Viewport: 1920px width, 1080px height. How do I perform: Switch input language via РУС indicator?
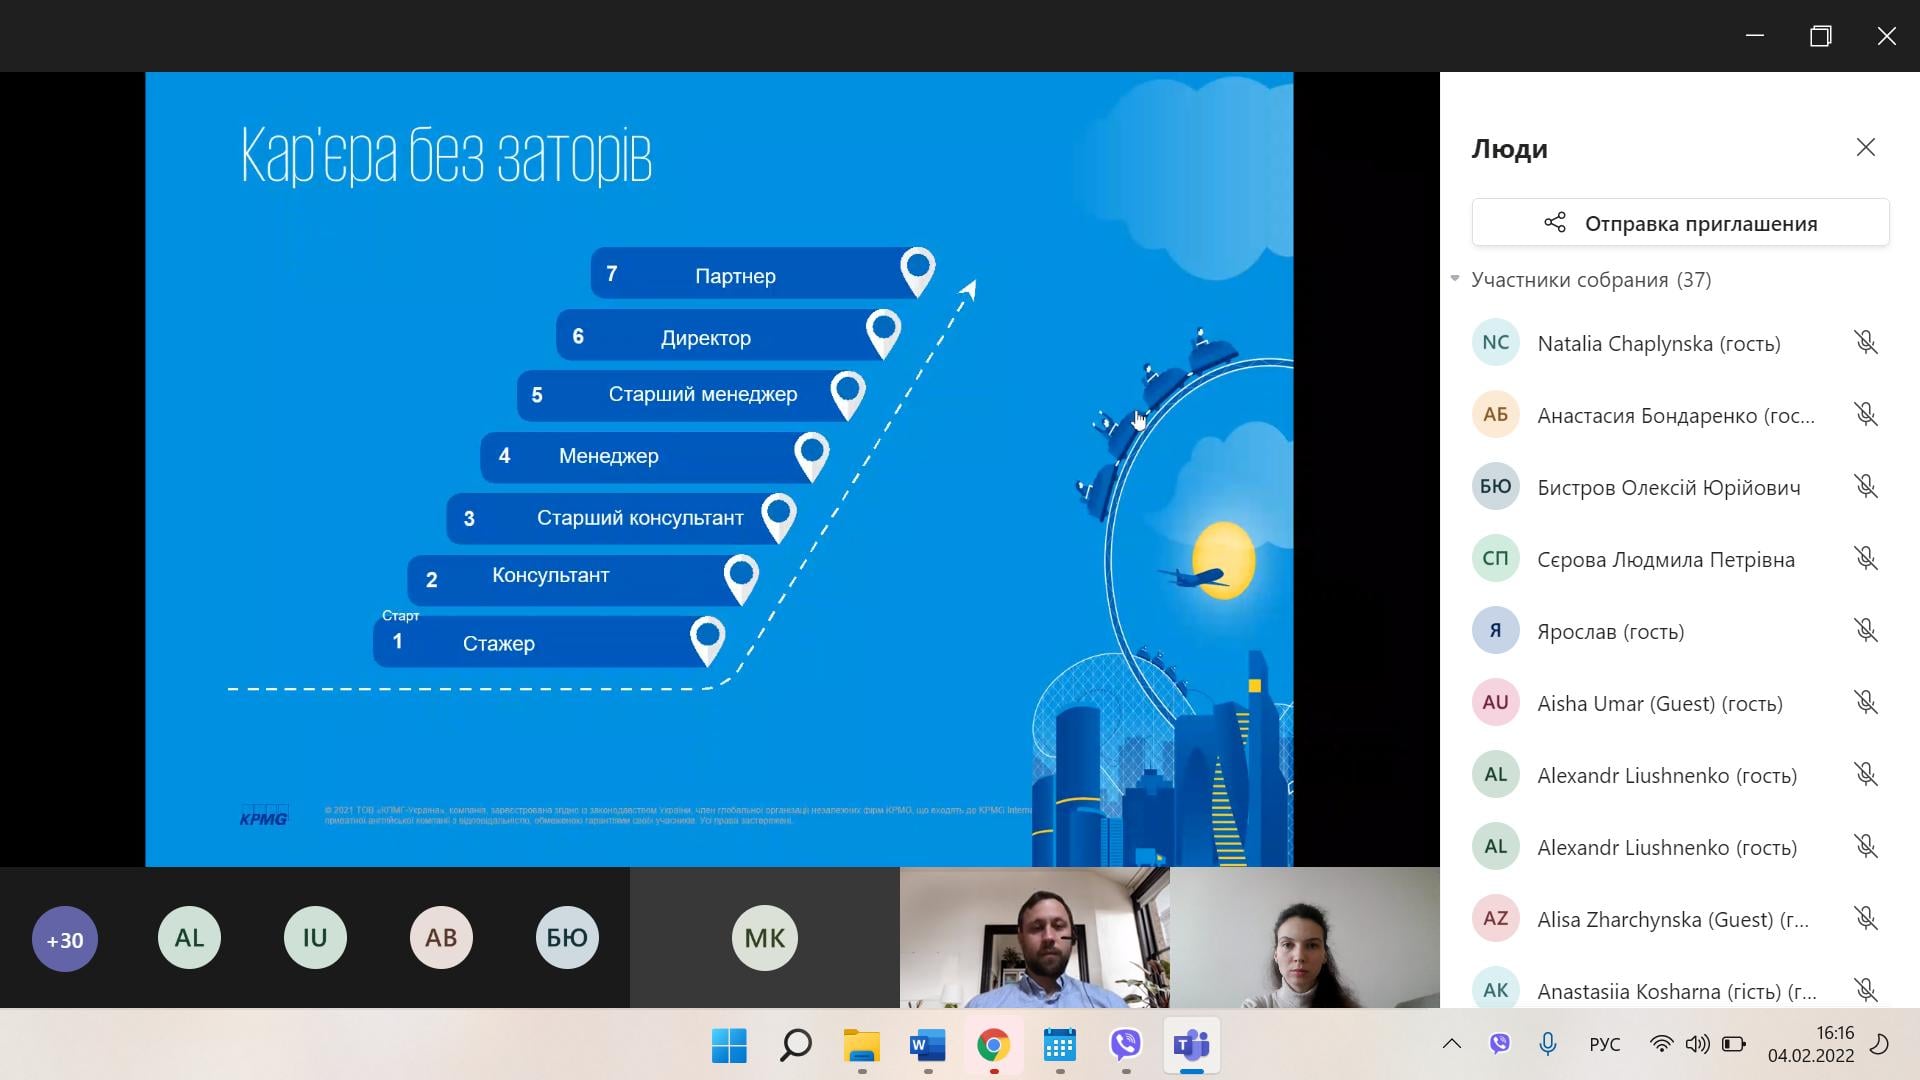tap(1604, 1044)
